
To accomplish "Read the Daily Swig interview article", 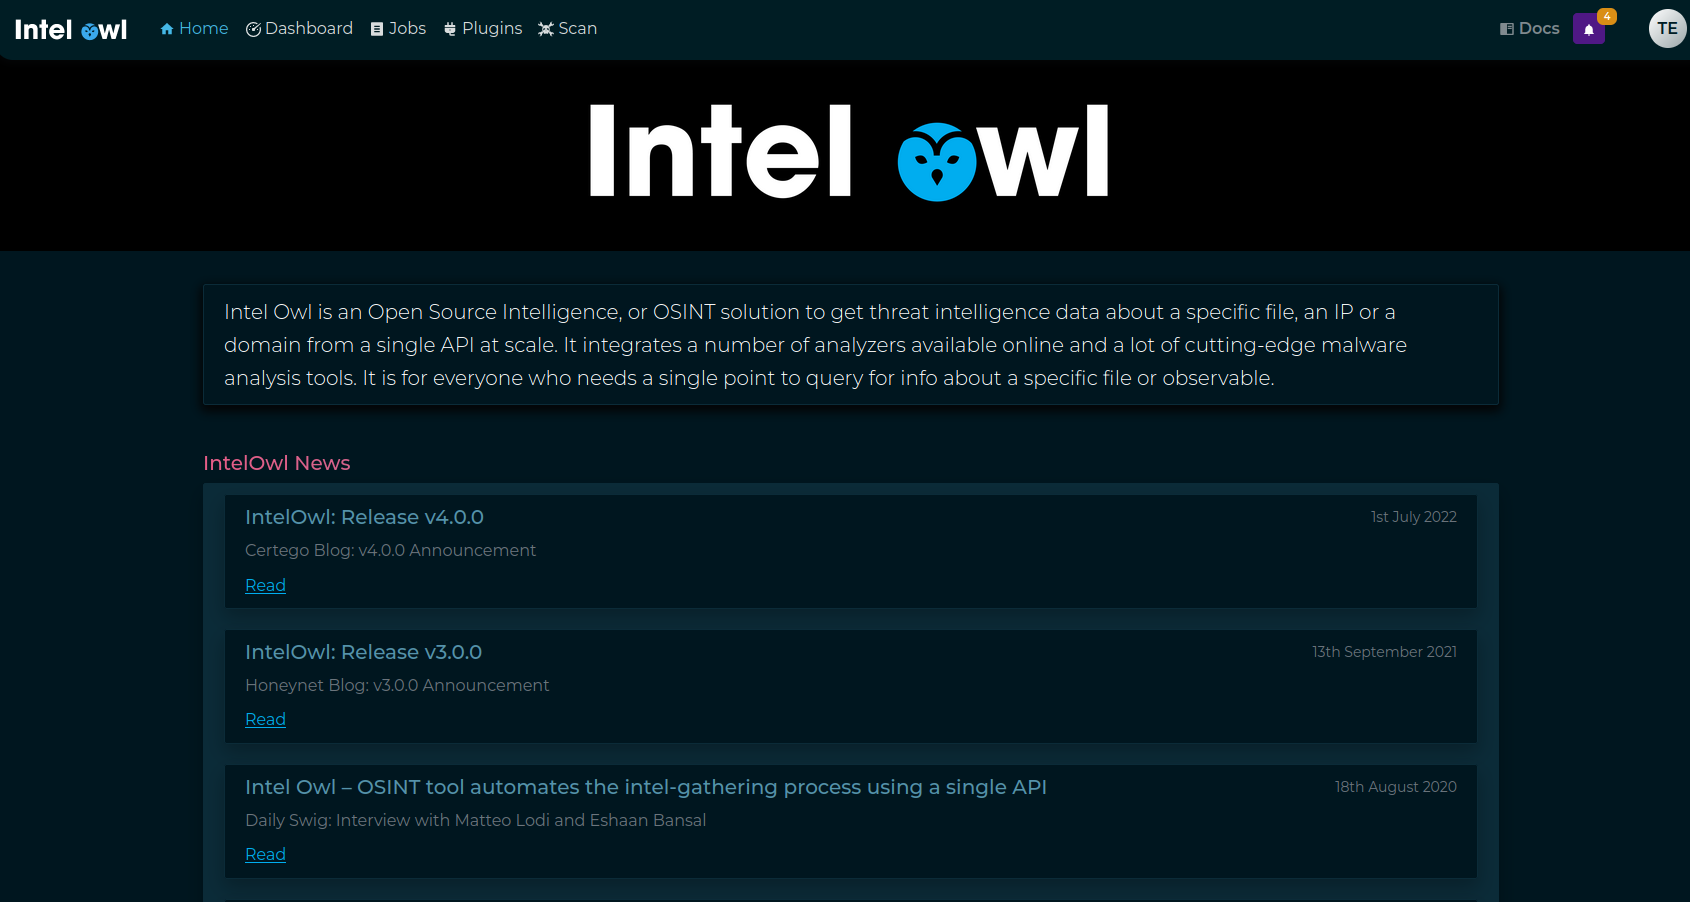I will (x=265, y=854).
